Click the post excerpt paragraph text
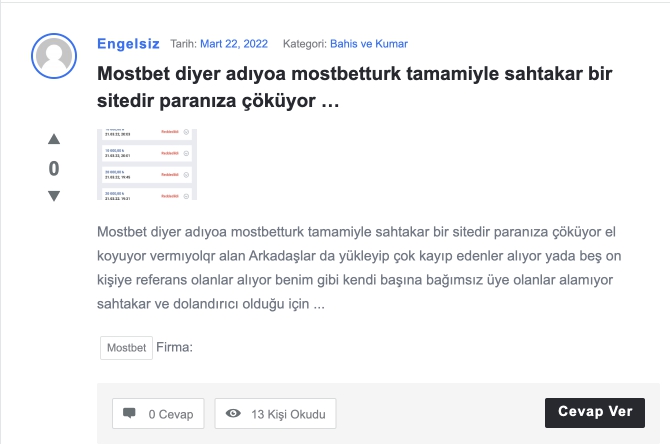Image resolution: width=670 pixels, height=444 pixels. [359, 268]
